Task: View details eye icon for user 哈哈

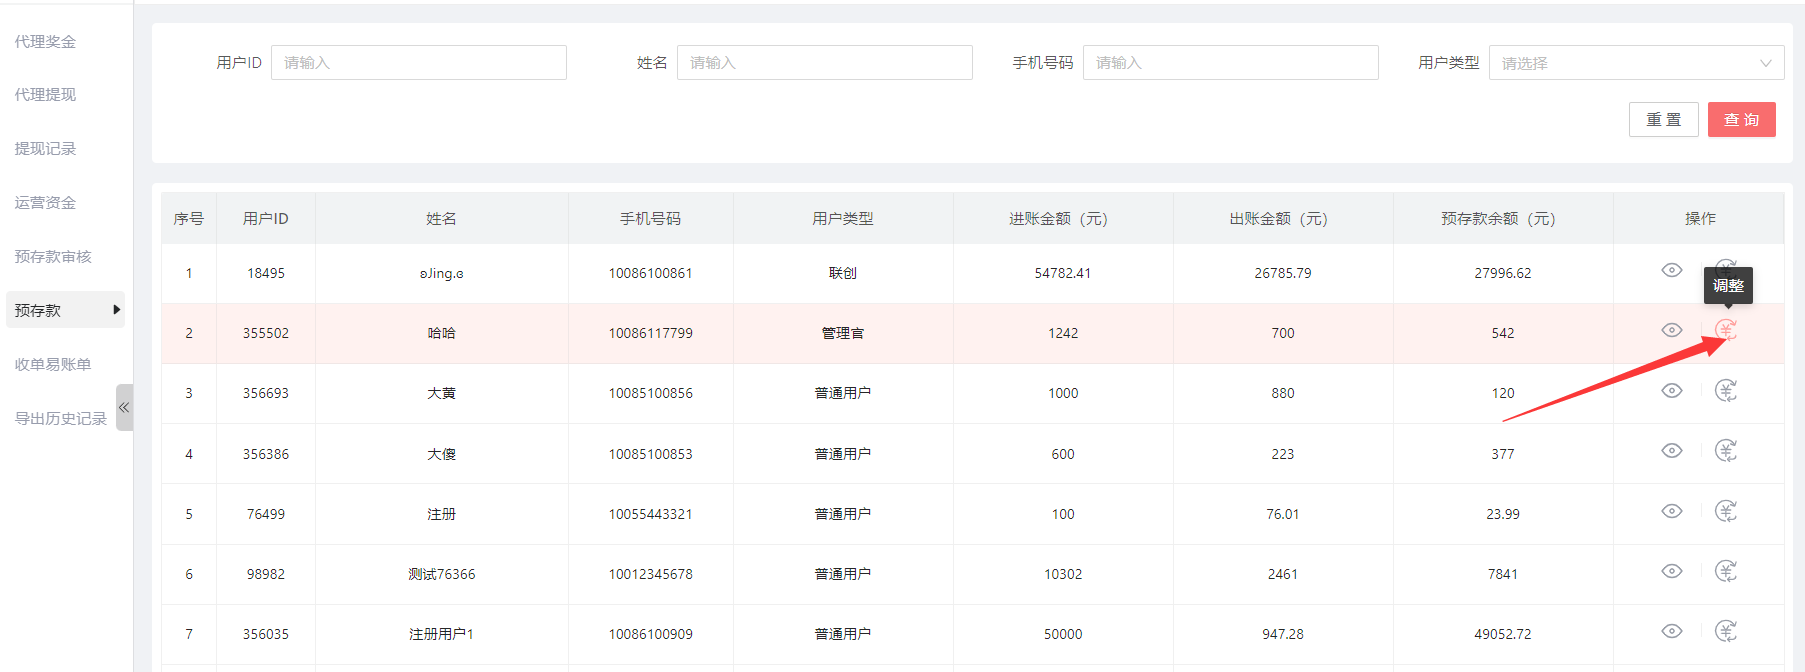Action: (x=1672, y=330)
